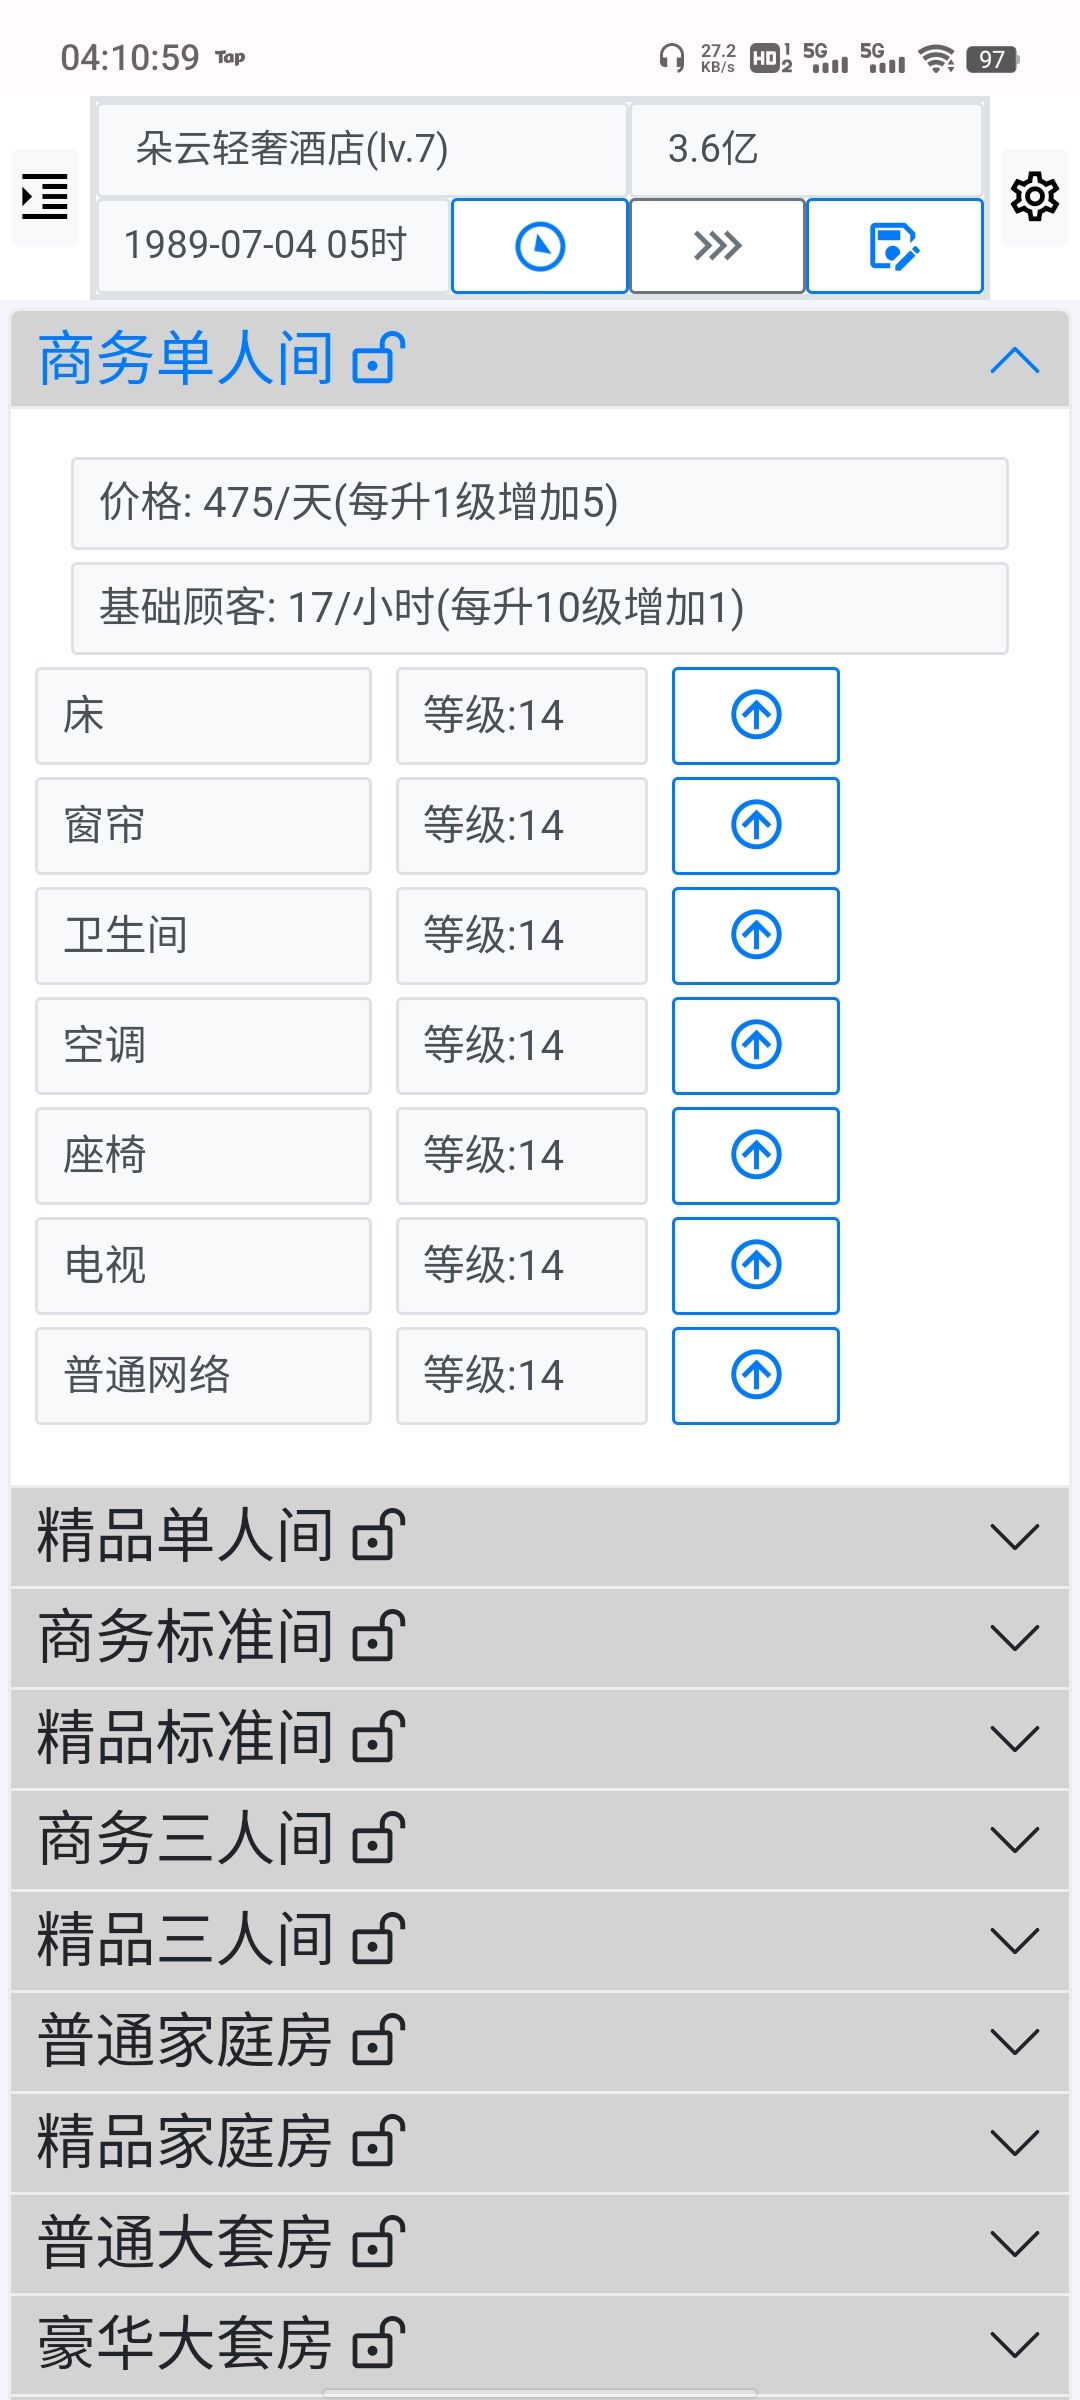Open the 商务三人间 room header
The width and height of the screenshot is (1080, 2400).
[185, 1840]
